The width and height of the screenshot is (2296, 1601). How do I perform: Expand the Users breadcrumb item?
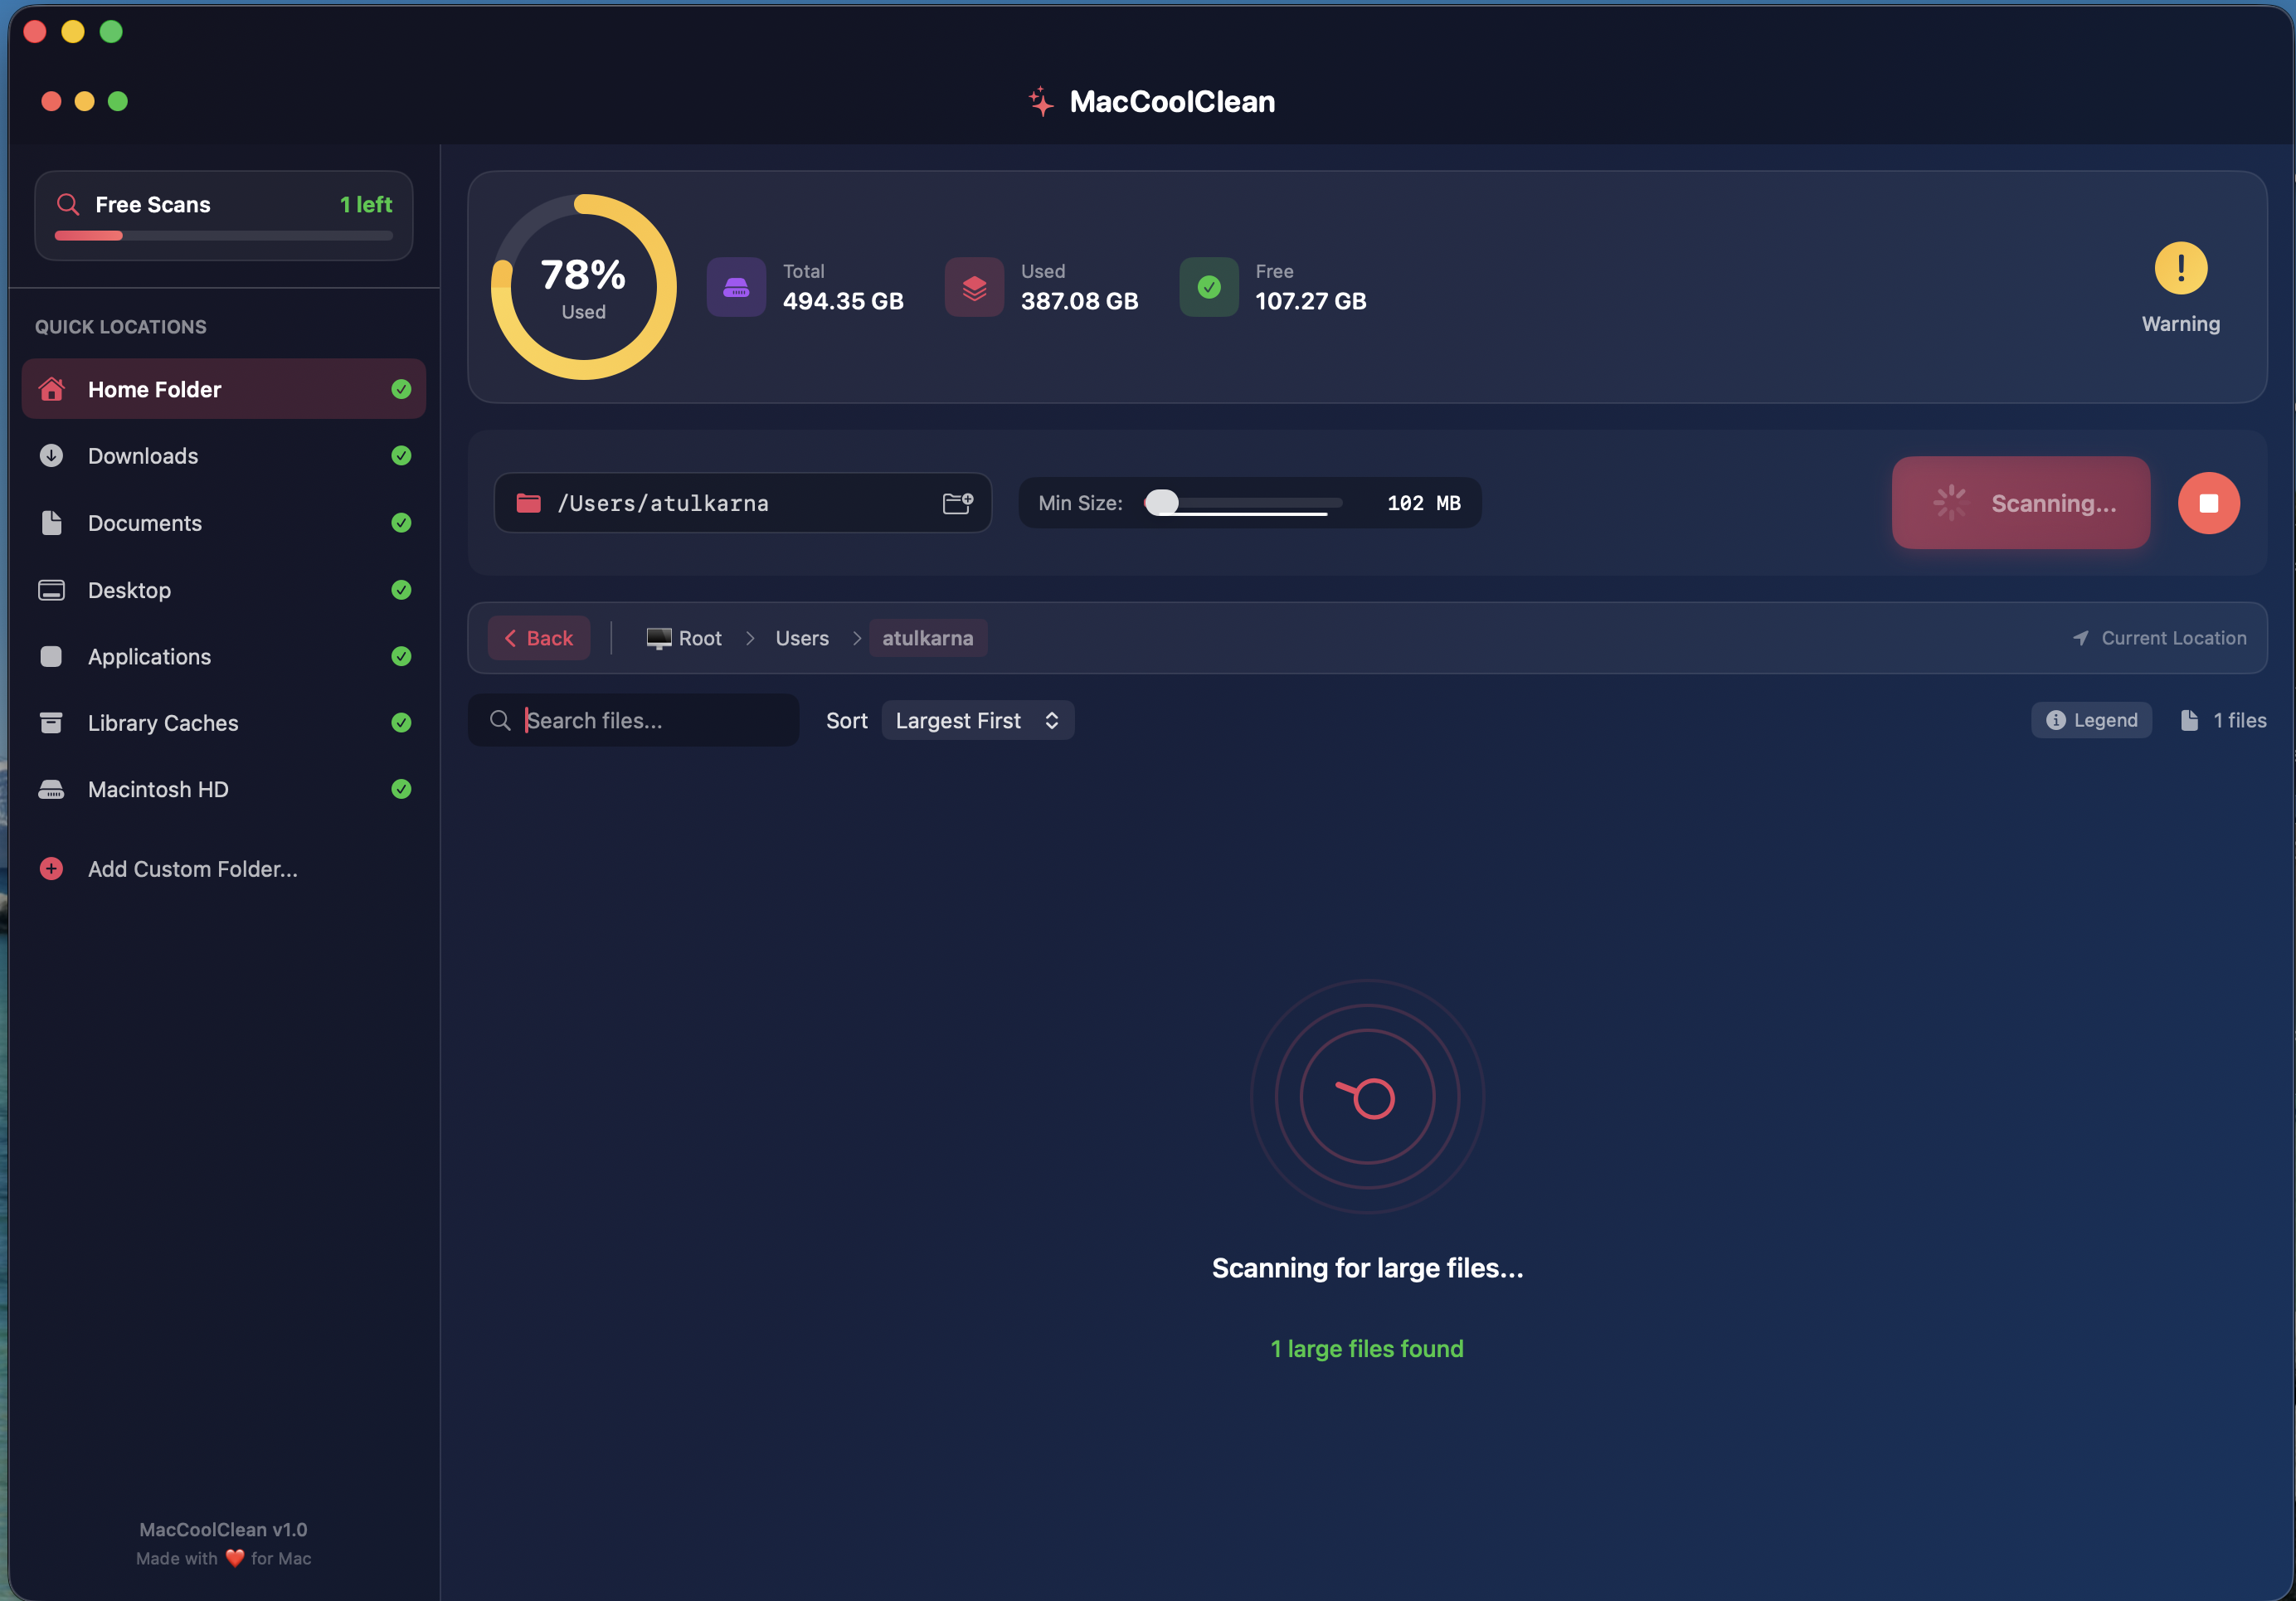pyautogui.click(x=801, y=638)
